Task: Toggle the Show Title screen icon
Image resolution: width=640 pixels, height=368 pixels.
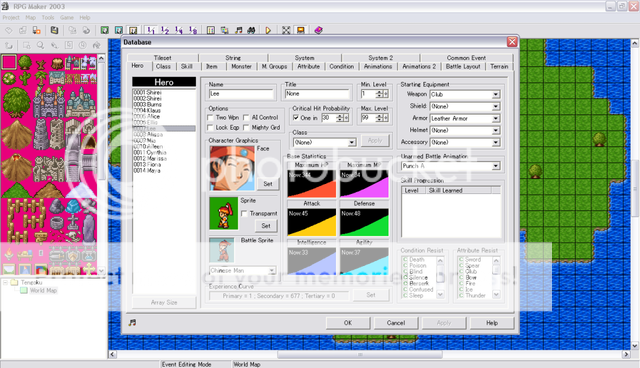Action: coord(300,30)
